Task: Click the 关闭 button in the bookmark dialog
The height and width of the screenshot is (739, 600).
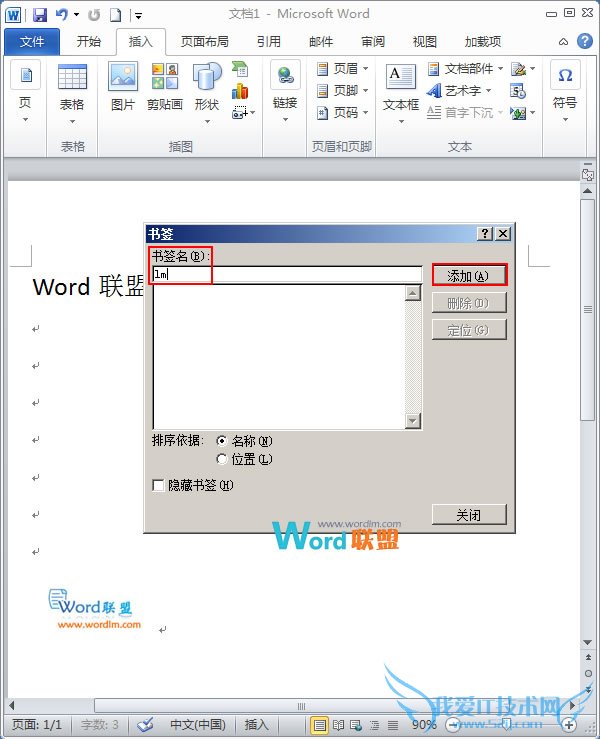Action: [x=469, y=515]
